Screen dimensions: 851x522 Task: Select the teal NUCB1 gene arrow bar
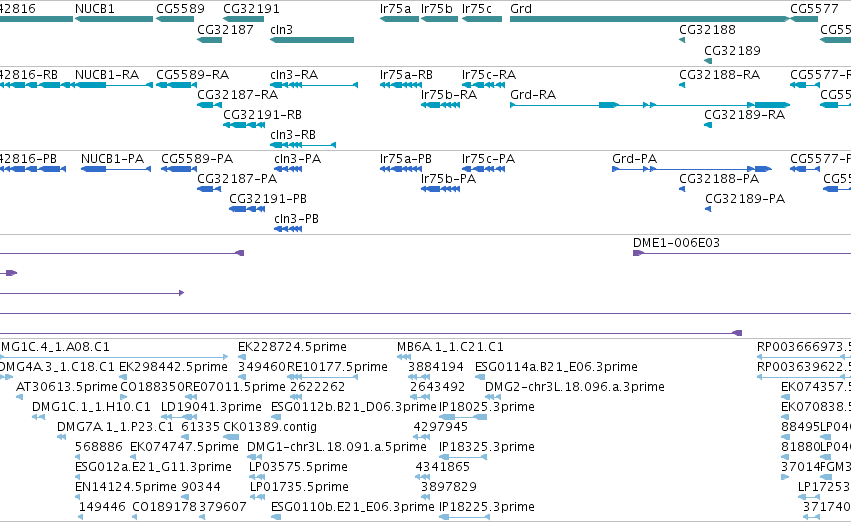(114, 19)
